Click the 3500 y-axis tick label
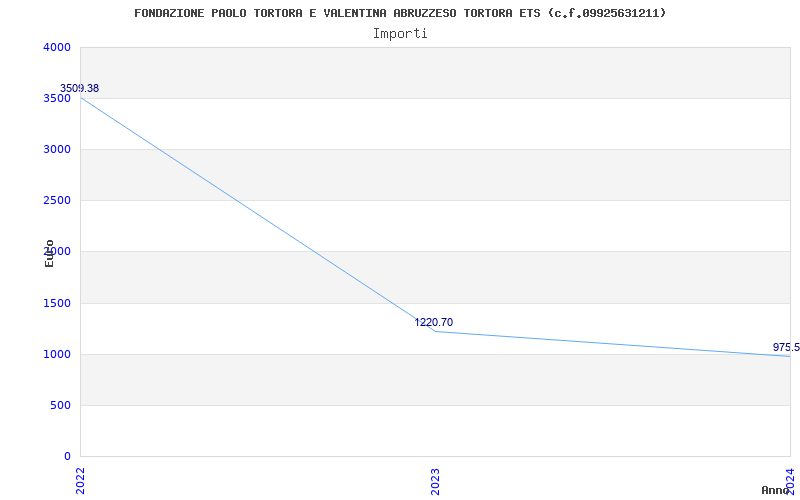The height and width of the screenshot is (500, 800). (57, 98)
